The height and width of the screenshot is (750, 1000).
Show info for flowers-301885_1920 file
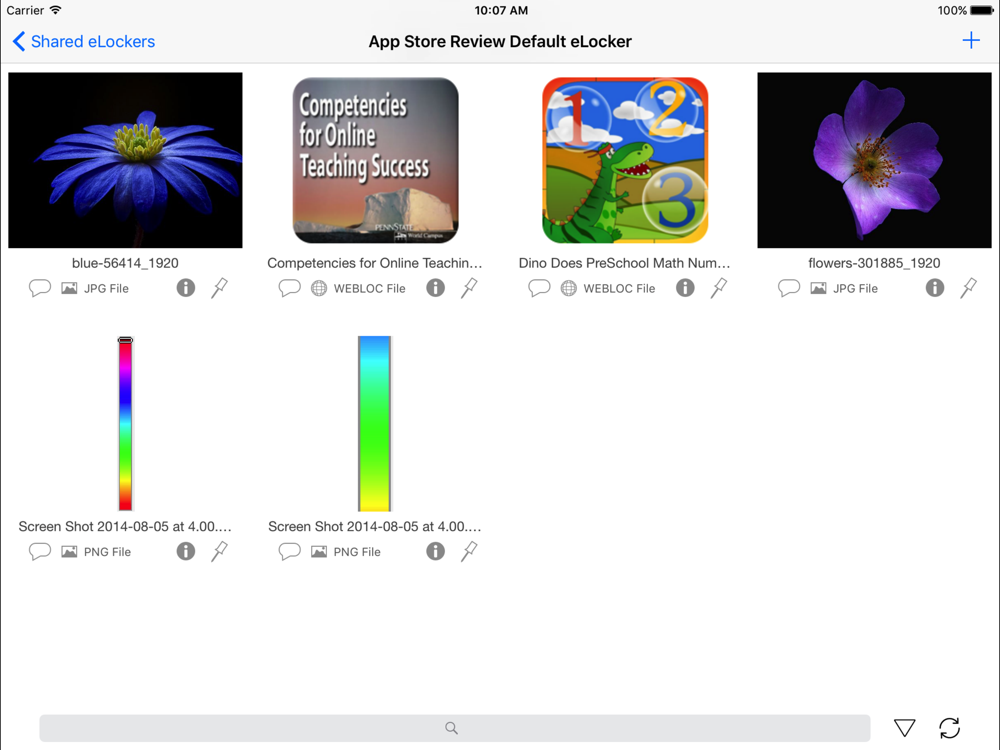935,288
